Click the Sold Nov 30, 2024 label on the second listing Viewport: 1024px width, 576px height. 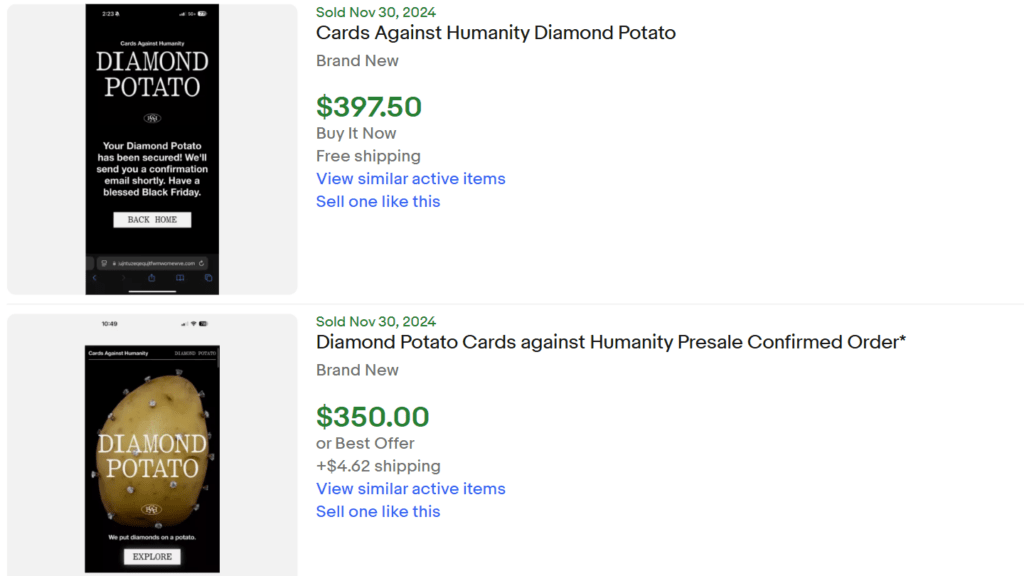[375, 322]
